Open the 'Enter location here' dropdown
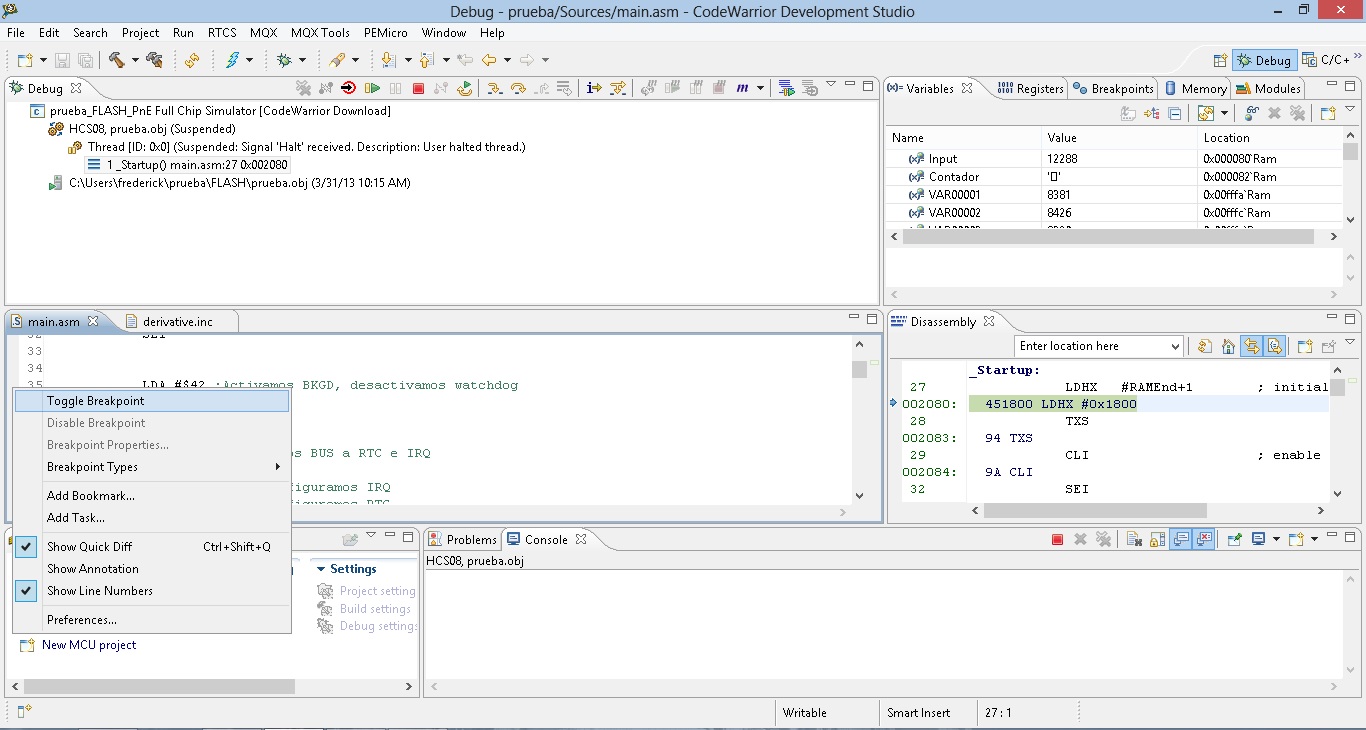The width and height of the screenshot is (1366, 730). coord(1174,347)
